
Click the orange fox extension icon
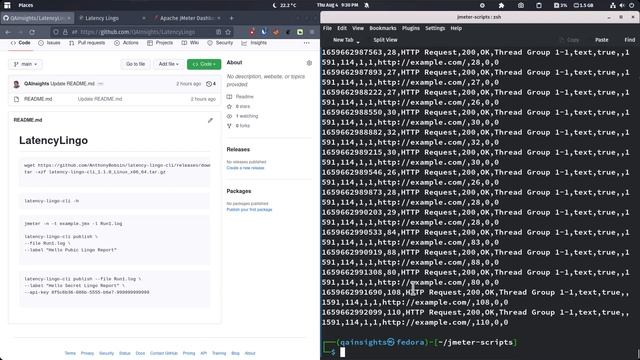276,32
